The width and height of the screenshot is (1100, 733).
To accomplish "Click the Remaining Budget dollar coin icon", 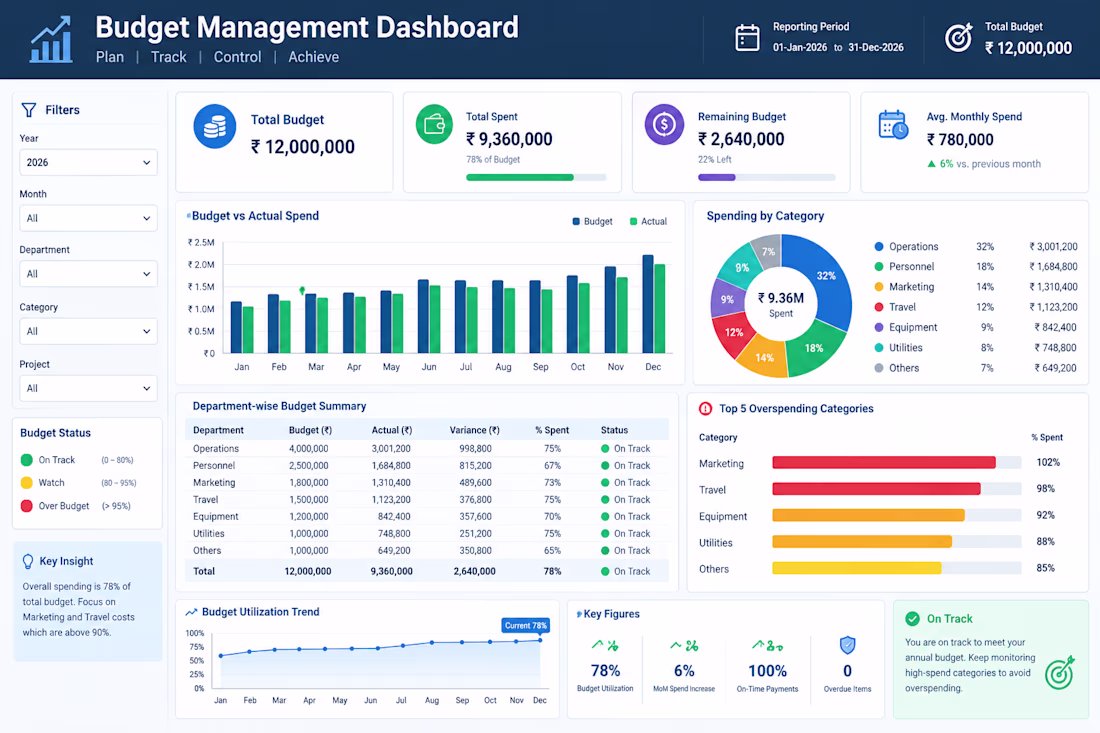I will pos(664,125).
